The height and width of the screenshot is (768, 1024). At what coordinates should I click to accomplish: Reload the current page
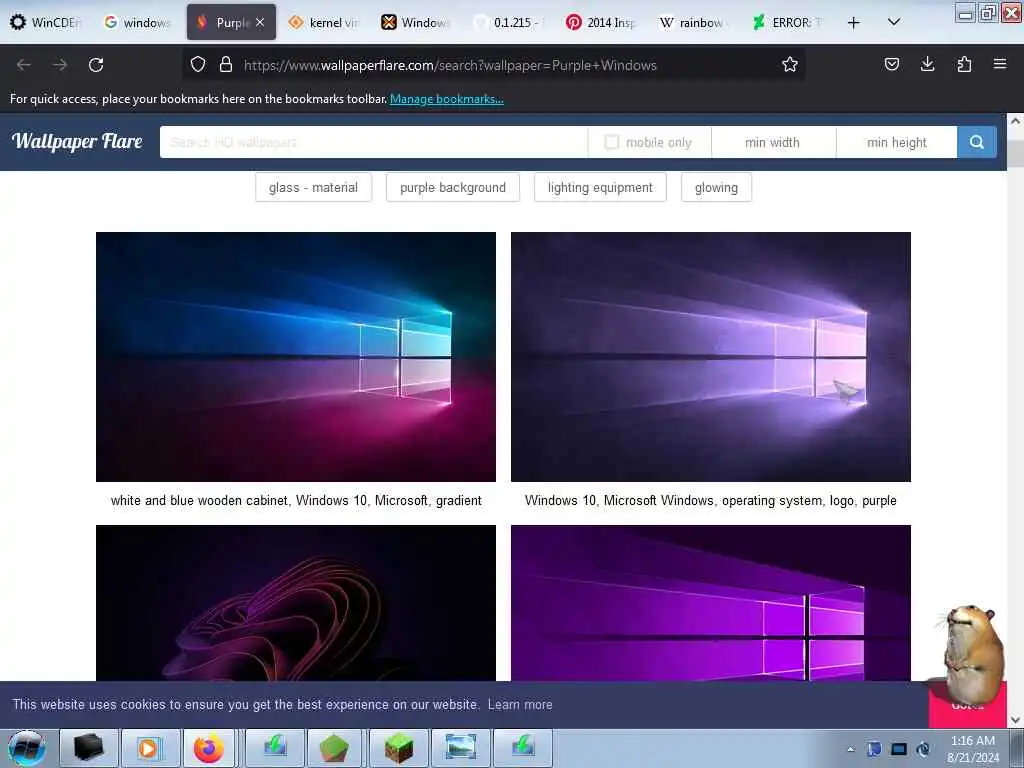[96, 65]
